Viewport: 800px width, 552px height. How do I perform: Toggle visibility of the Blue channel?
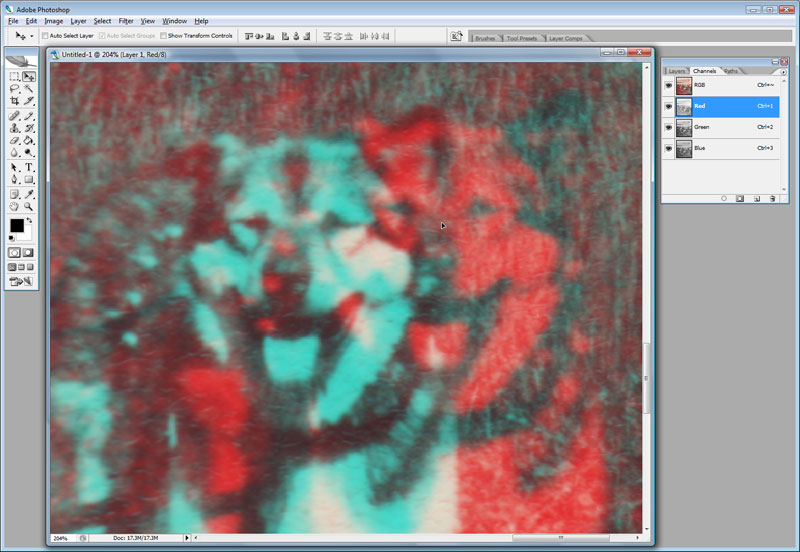click(668, 148)
